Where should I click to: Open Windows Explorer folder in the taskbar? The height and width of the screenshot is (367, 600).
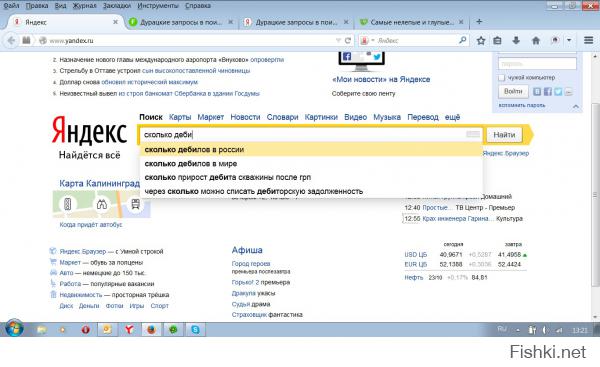[41, 329]
